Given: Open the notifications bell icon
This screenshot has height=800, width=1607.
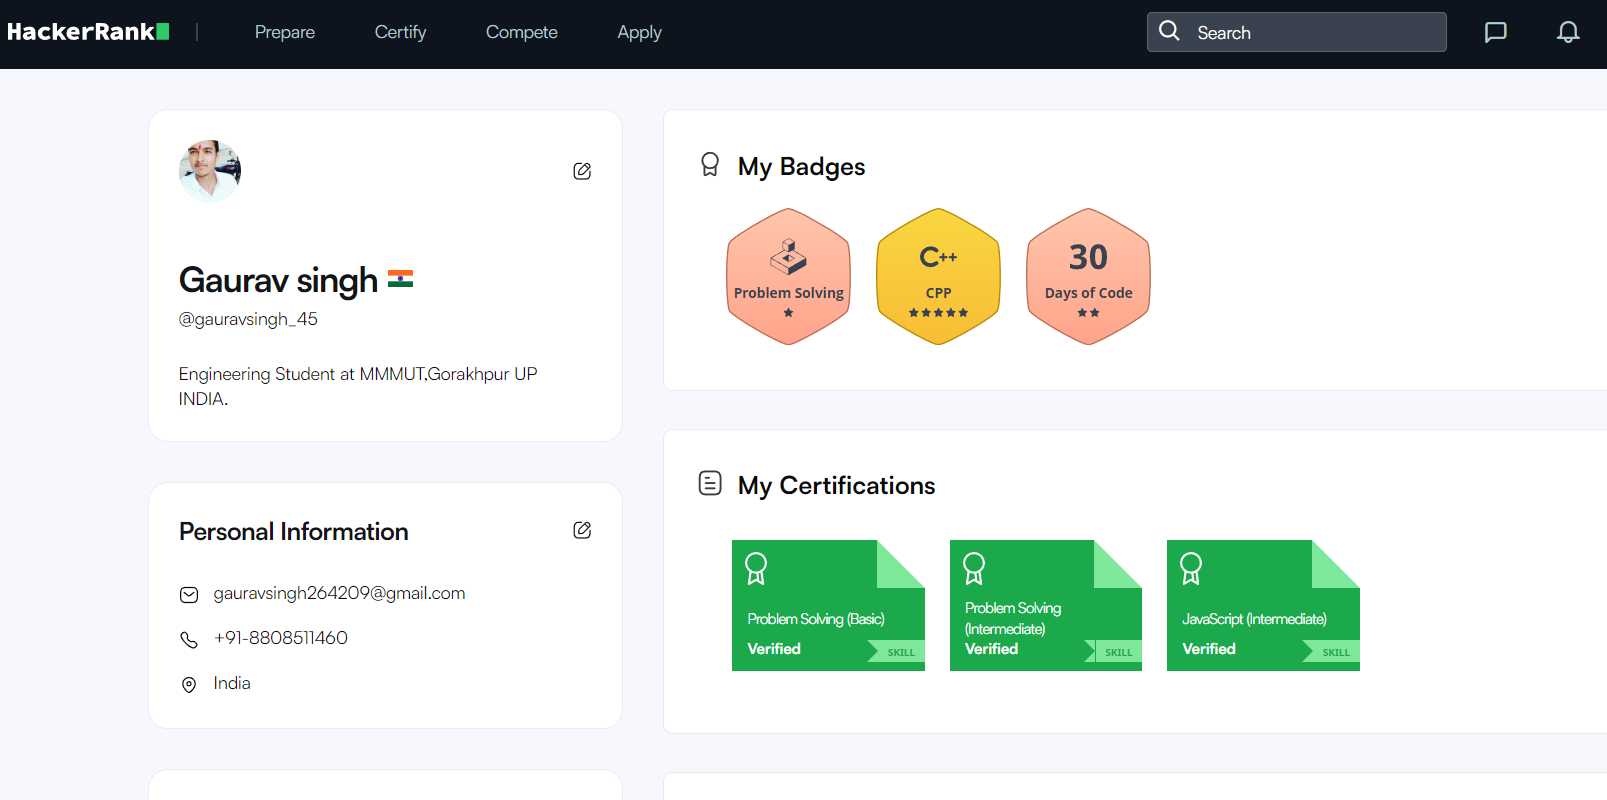Looking at the screenshot, I should [1568, 32].
